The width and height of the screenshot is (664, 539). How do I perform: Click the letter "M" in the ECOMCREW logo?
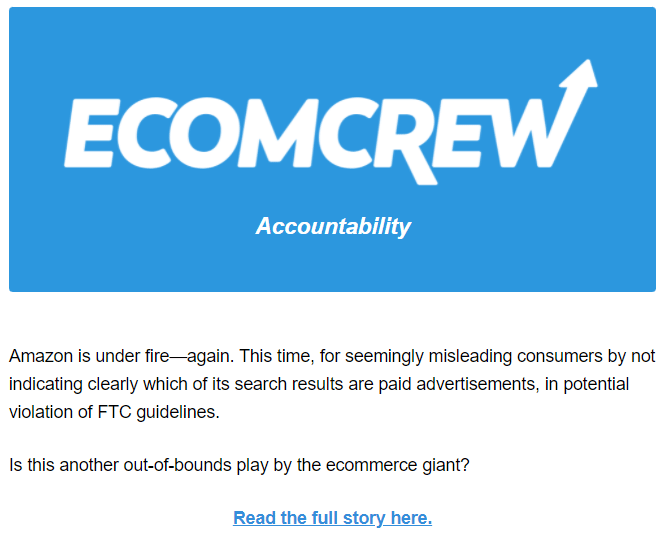[x=279, y=133]
